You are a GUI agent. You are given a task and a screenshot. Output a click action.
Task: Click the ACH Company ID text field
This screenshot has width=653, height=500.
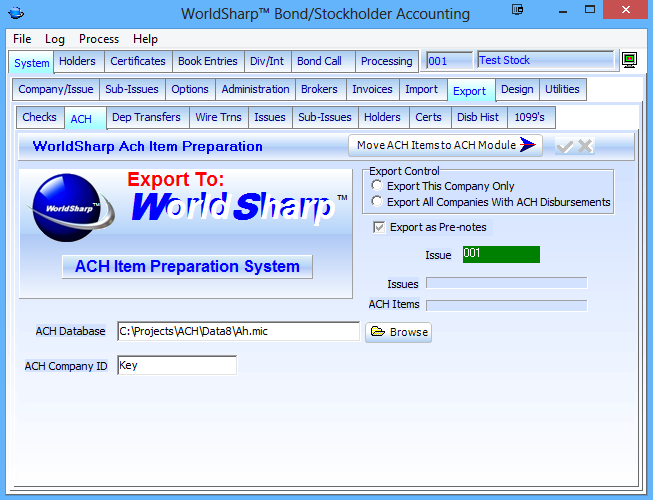coord(177,365)
